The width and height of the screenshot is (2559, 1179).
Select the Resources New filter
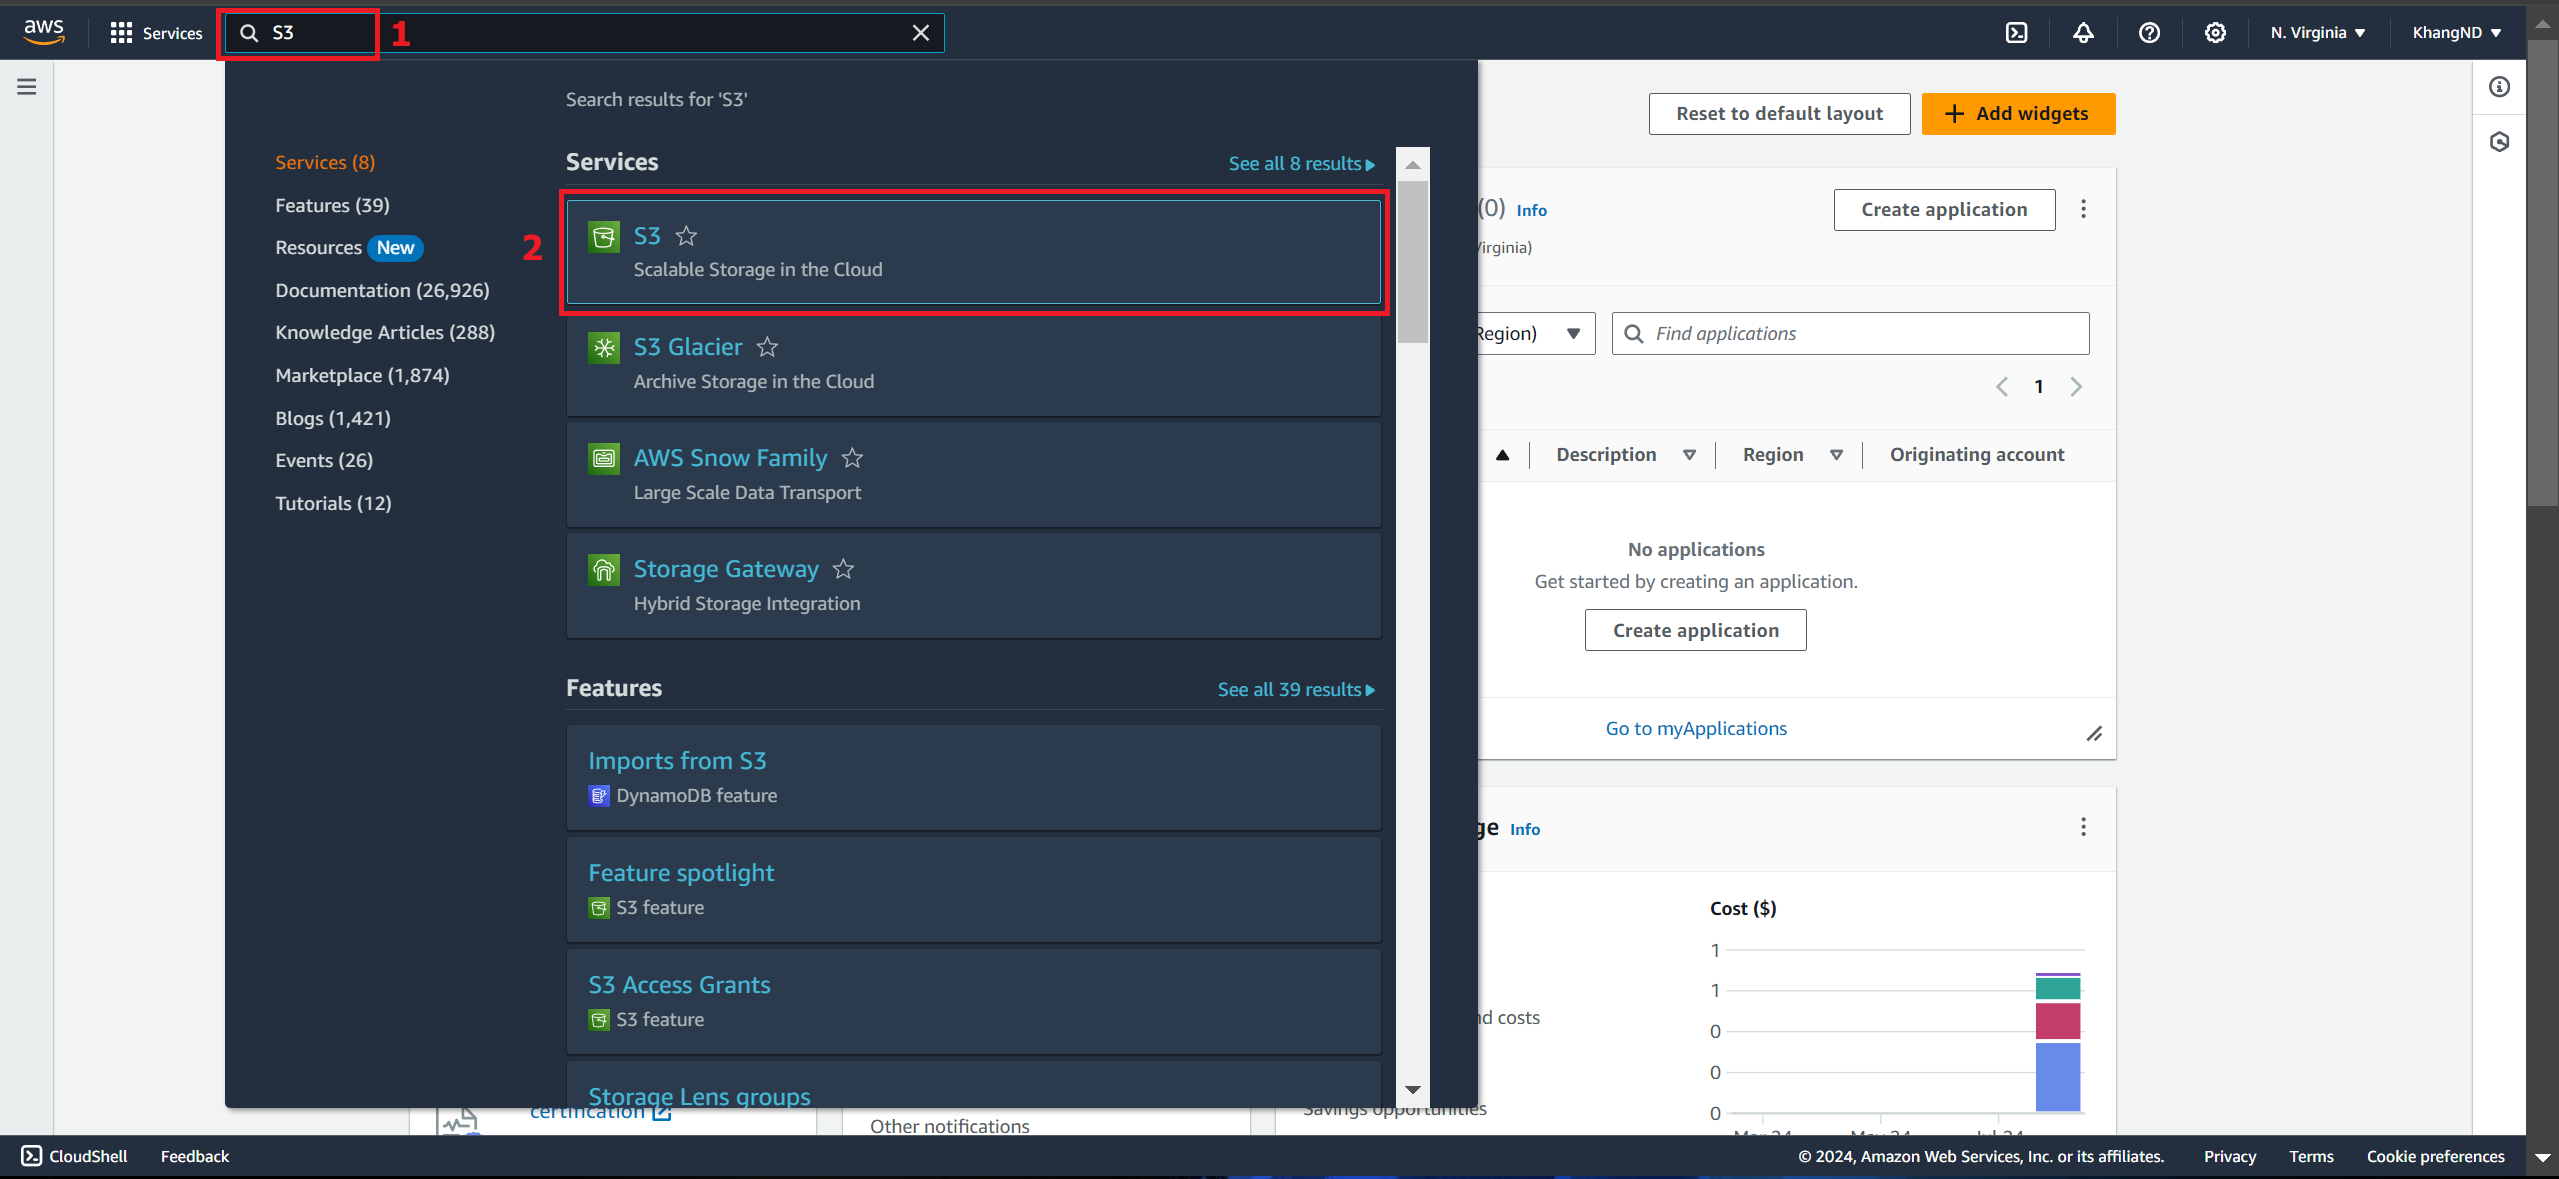[349, 247]
